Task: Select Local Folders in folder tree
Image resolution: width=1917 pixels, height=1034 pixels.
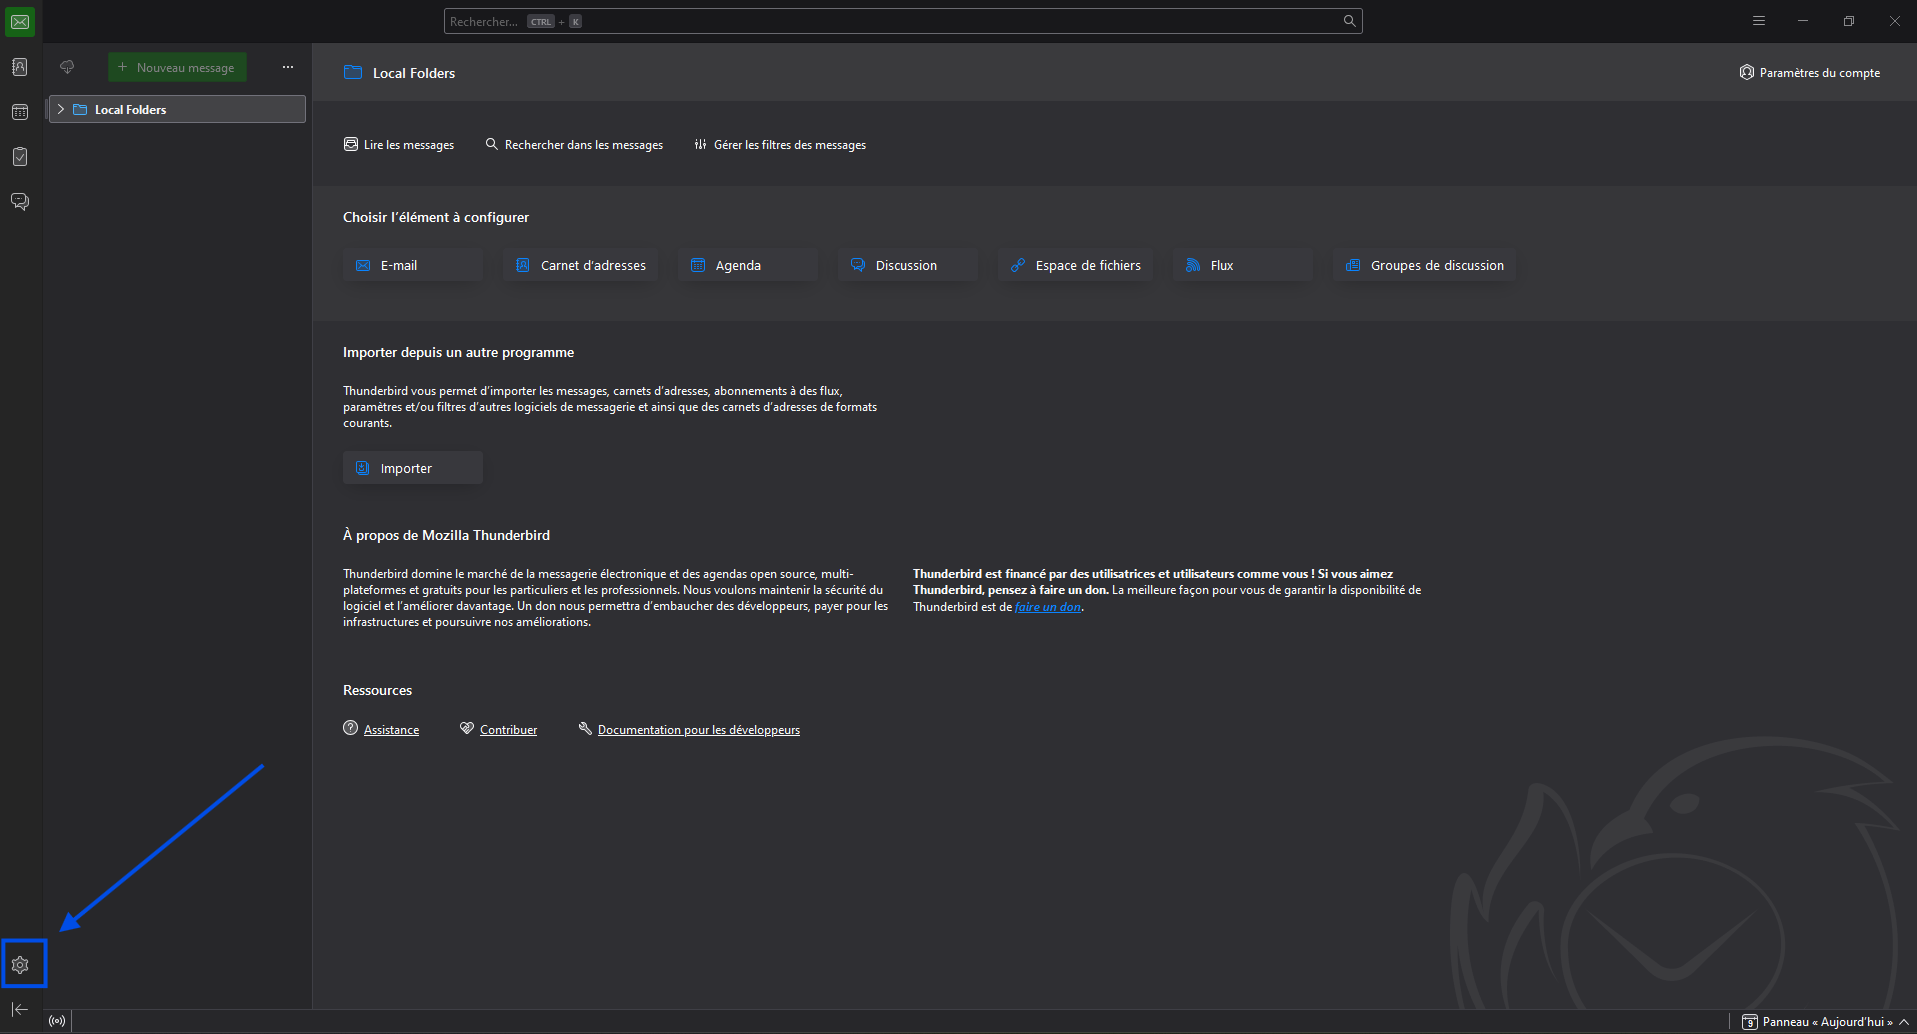Action: click(x=177, y=109)
